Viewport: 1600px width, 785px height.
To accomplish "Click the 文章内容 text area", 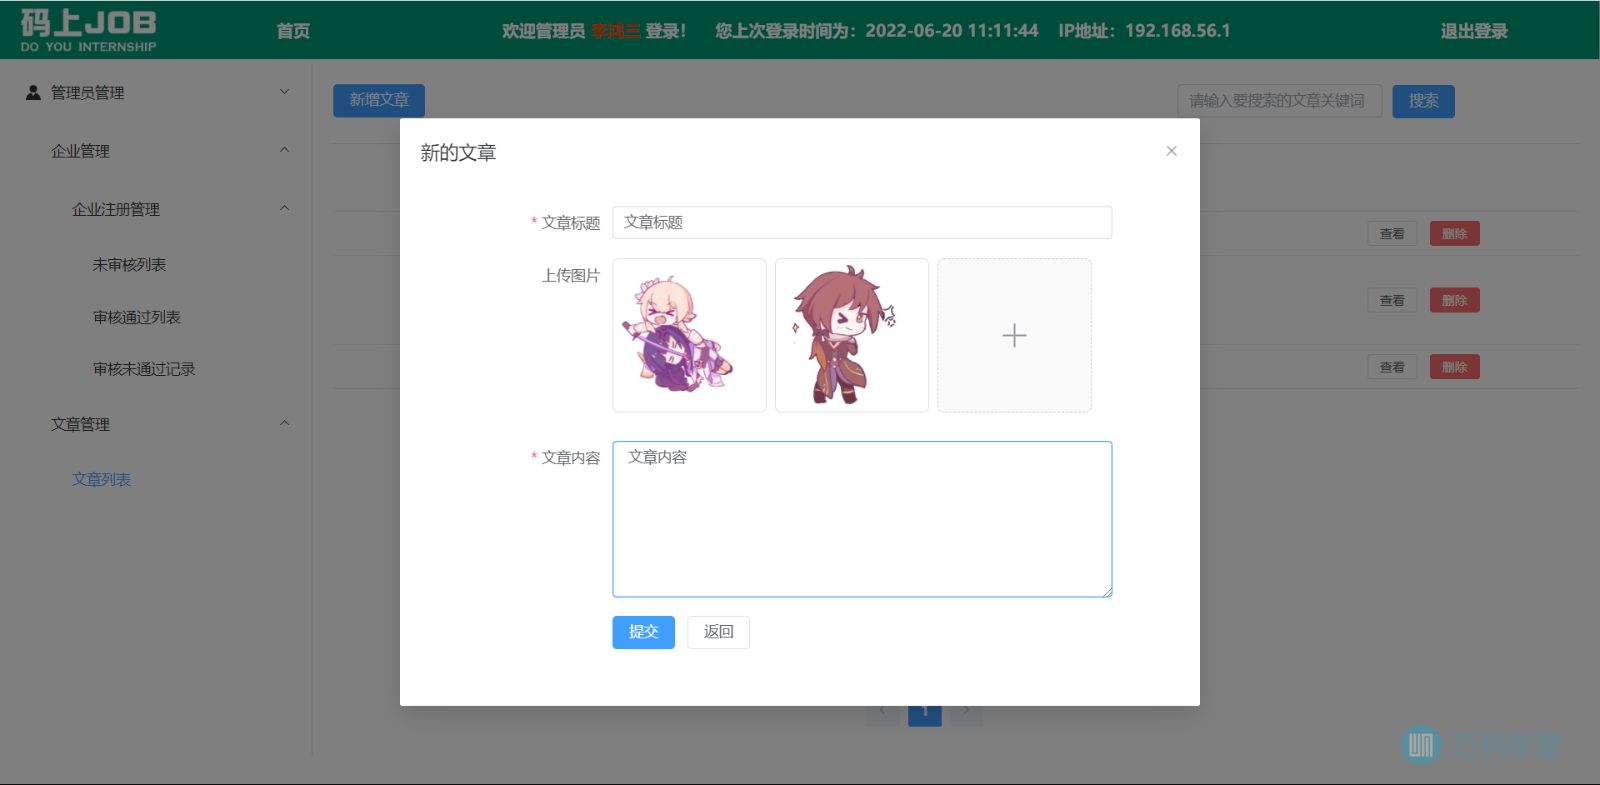I will point(862,519).
